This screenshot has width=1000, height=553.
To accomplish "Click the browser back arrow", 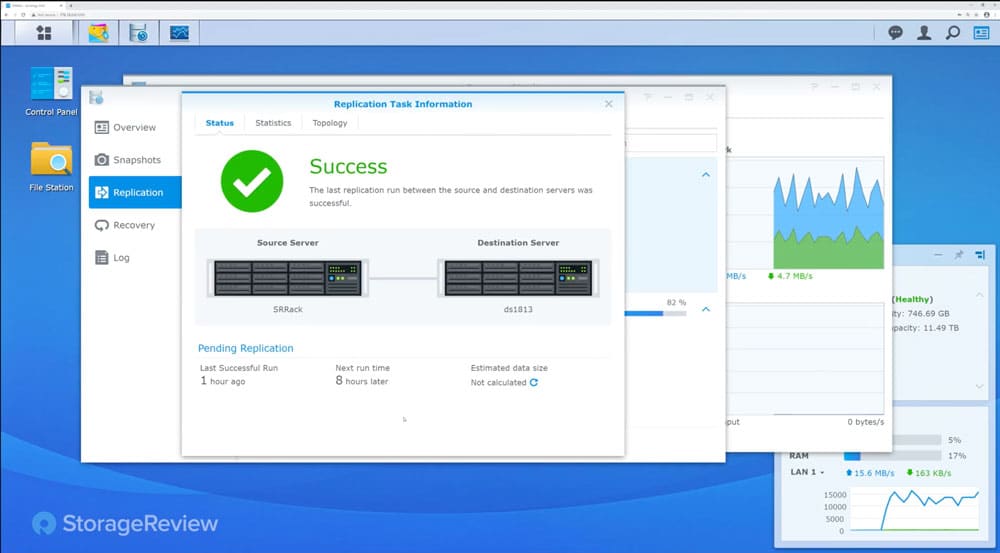I will click(6, 14).
